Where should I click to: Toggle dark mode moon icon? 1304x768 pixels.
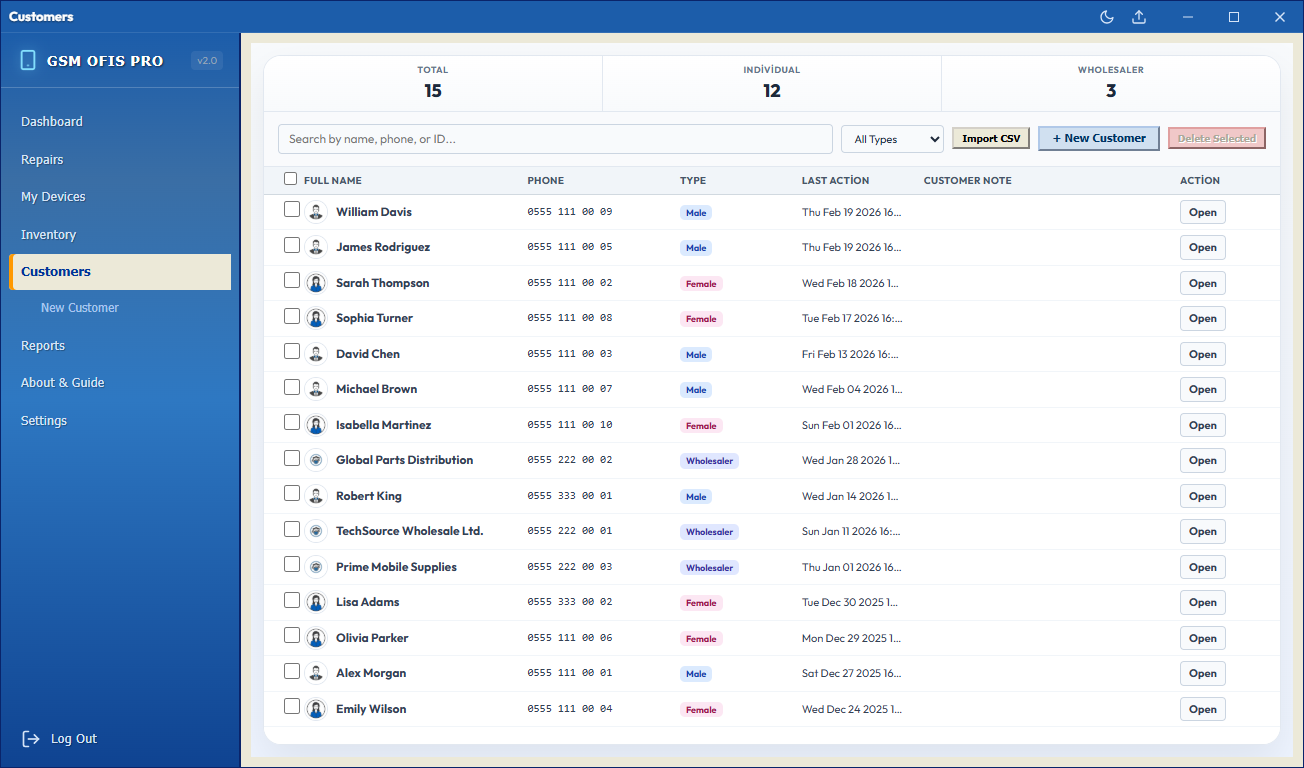1107,17
